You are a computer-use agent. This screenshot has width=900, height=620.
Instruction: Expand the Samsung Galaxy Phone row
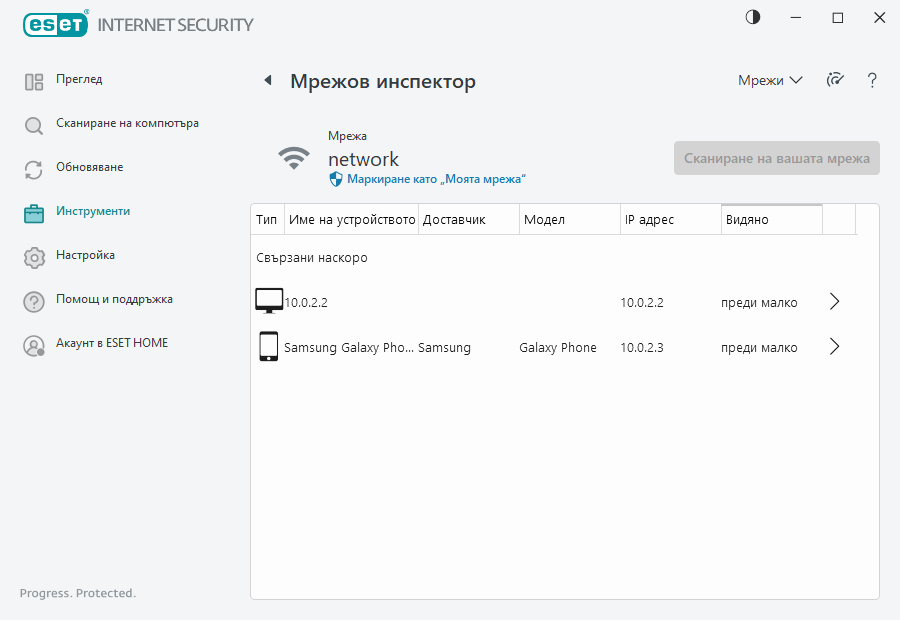click(x=834, y=346)
